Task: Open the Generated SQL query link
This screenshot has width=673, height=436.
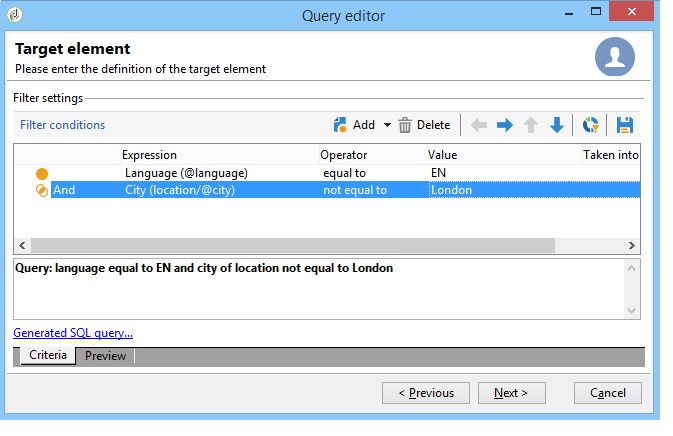Action: point(73,333)
